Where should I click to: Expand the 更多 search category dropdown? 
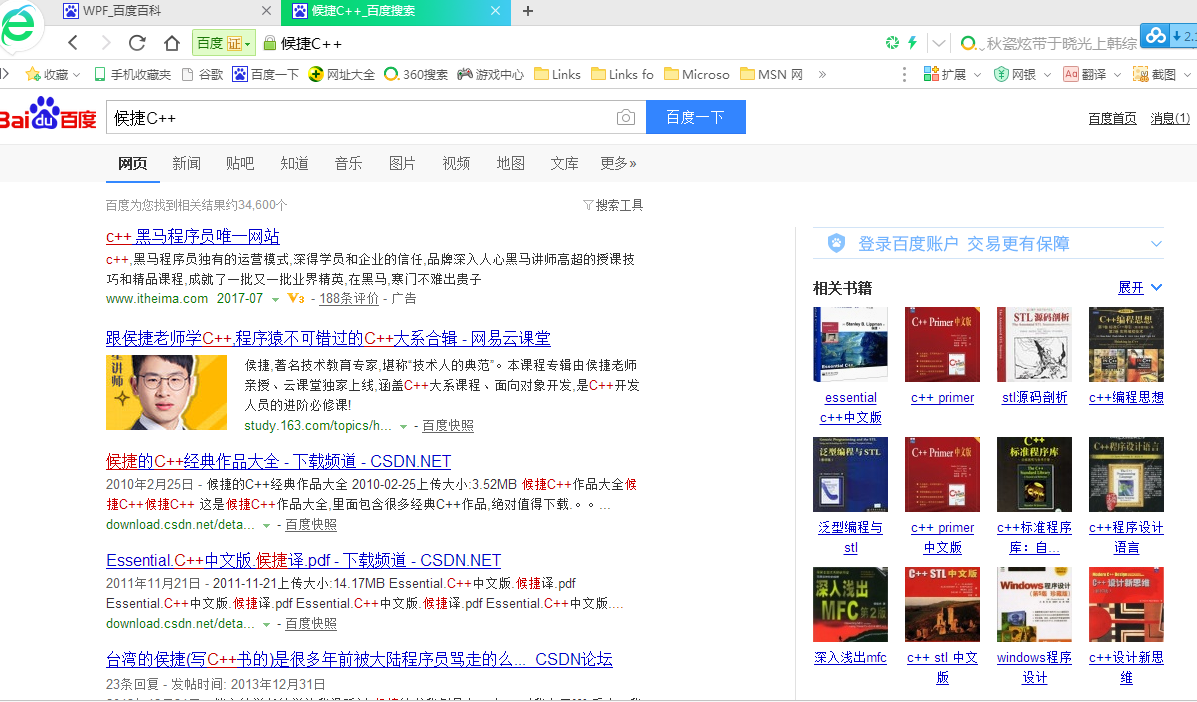pyautogui.click(x=617, y=163)
